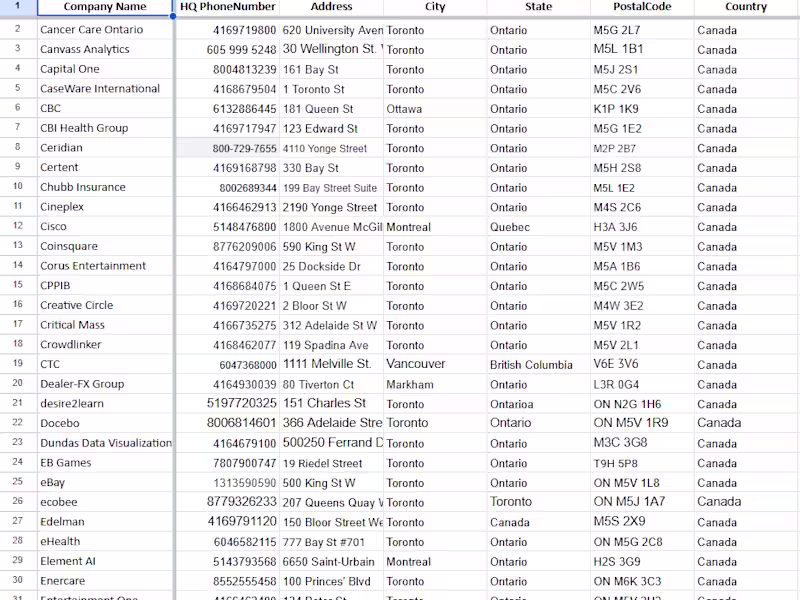The height and width of the screenshot is (600, 800).
Task: Click the CaseWare International cell
Action: click(105, 89)
